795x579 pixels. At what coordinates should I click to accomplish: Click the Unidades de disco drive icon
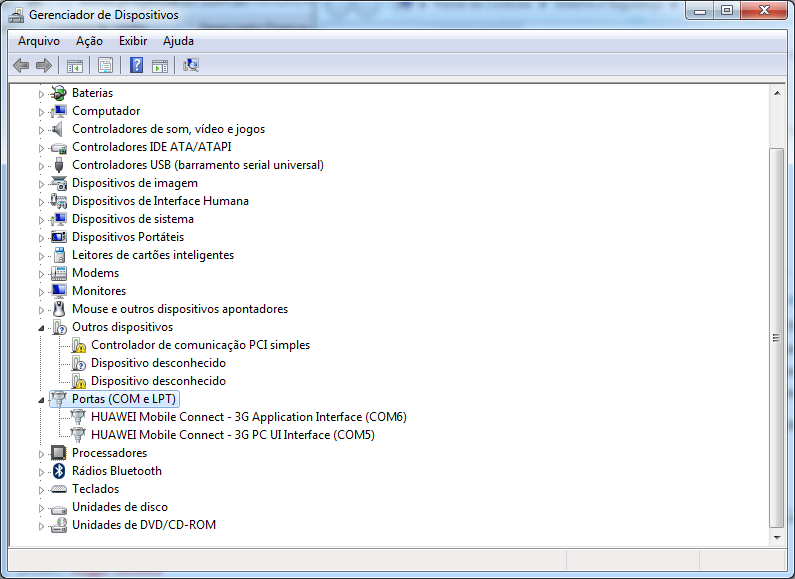[x=59, y=509]
